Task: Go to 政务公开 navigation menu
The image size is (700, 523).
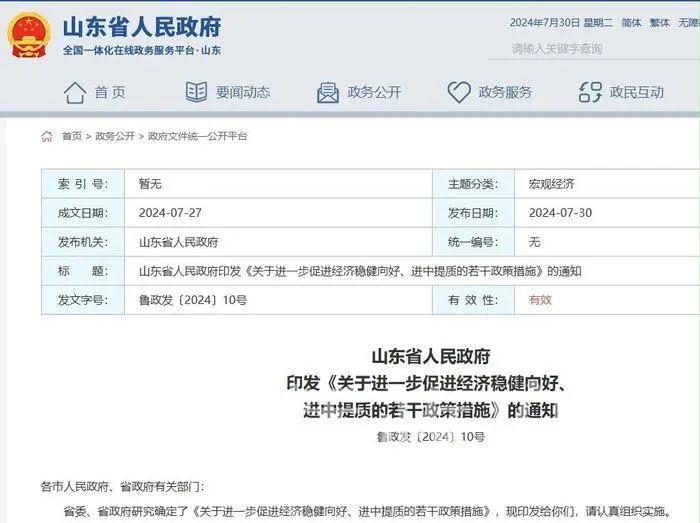Action: (x=374, y=92)
